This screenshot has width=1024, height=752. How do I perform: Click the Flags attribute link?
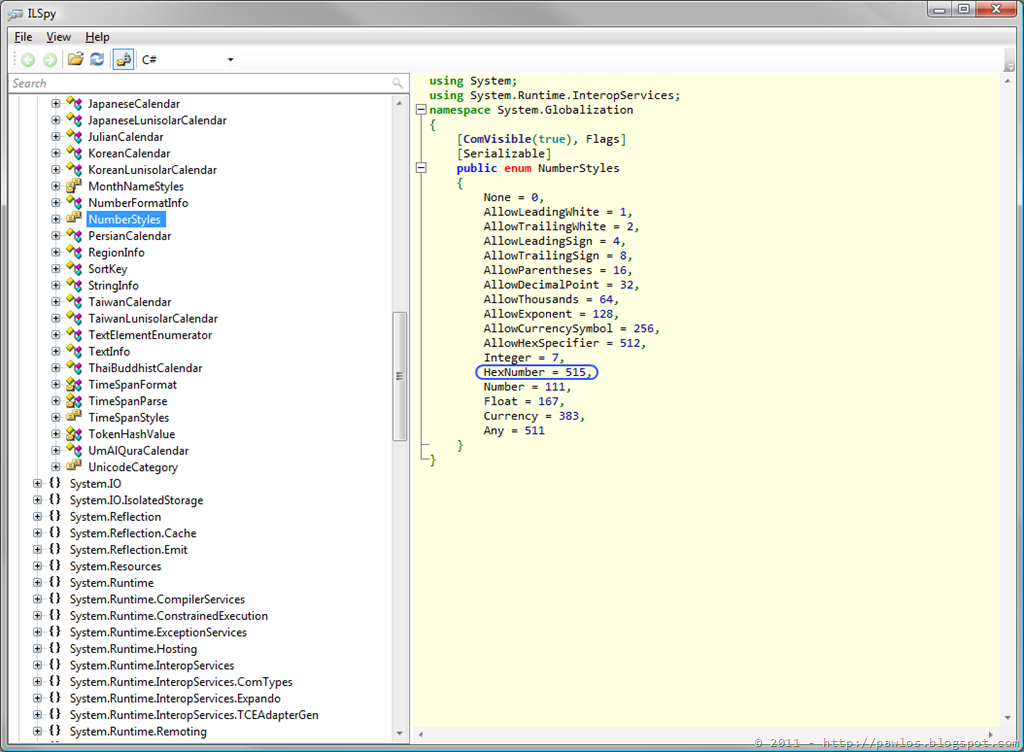(602, 139)
